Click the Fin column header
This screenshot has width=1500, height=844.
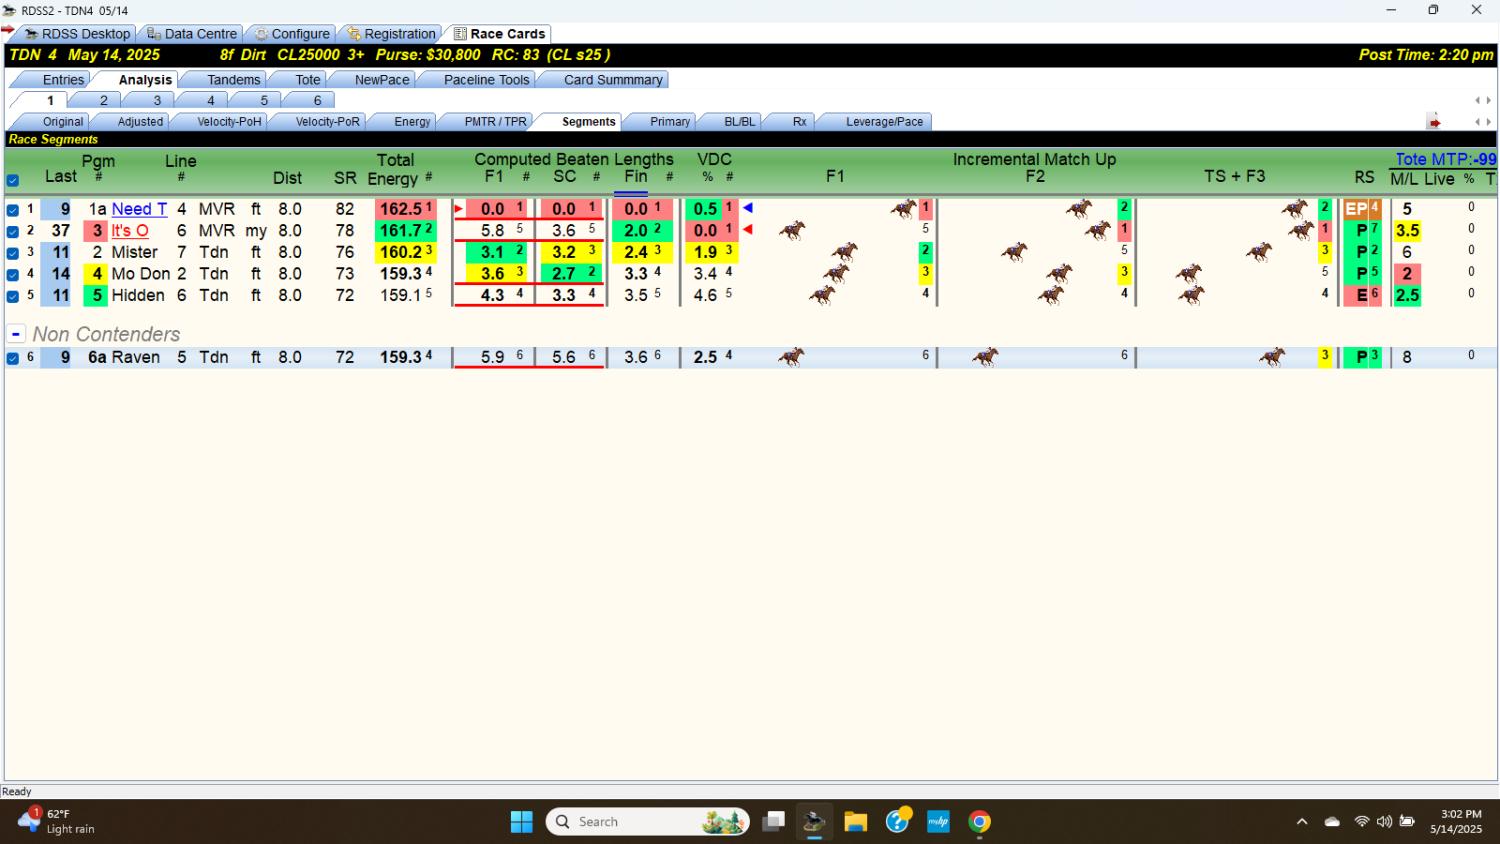click(x=636, y=176)
